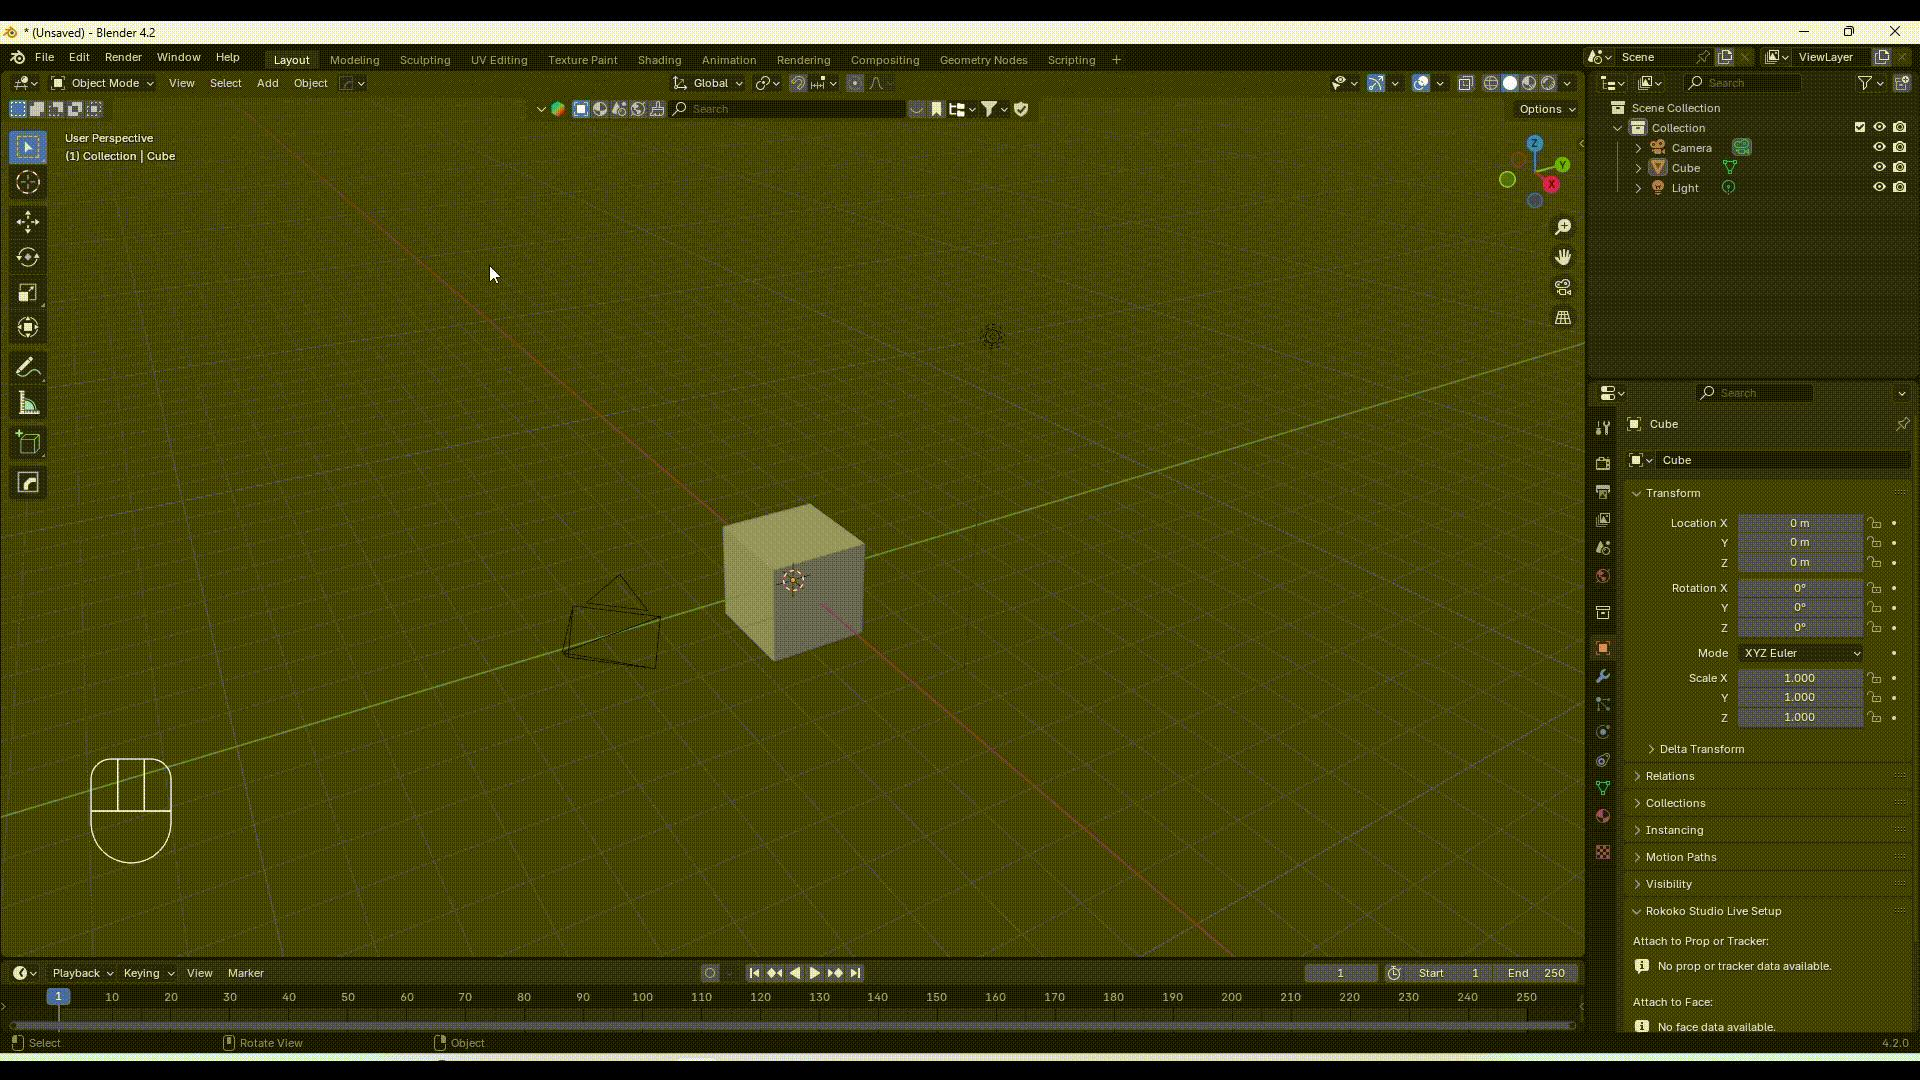The image size is (1920, 1080).
Task: Open XYZ Euler rotation mode dropdown
Action: click(x=1801, y=653)
